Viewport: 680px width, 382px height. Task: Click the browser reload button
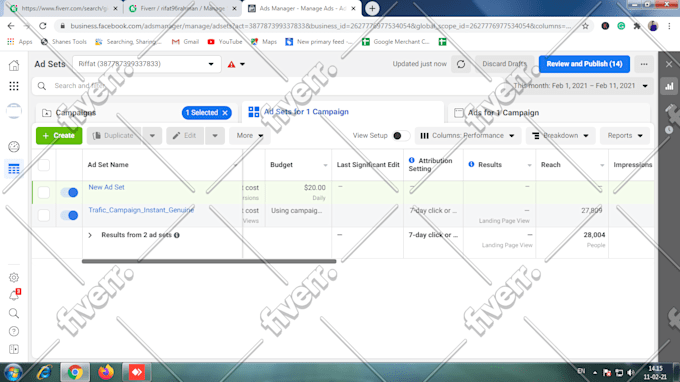click(x=42, y=26)
